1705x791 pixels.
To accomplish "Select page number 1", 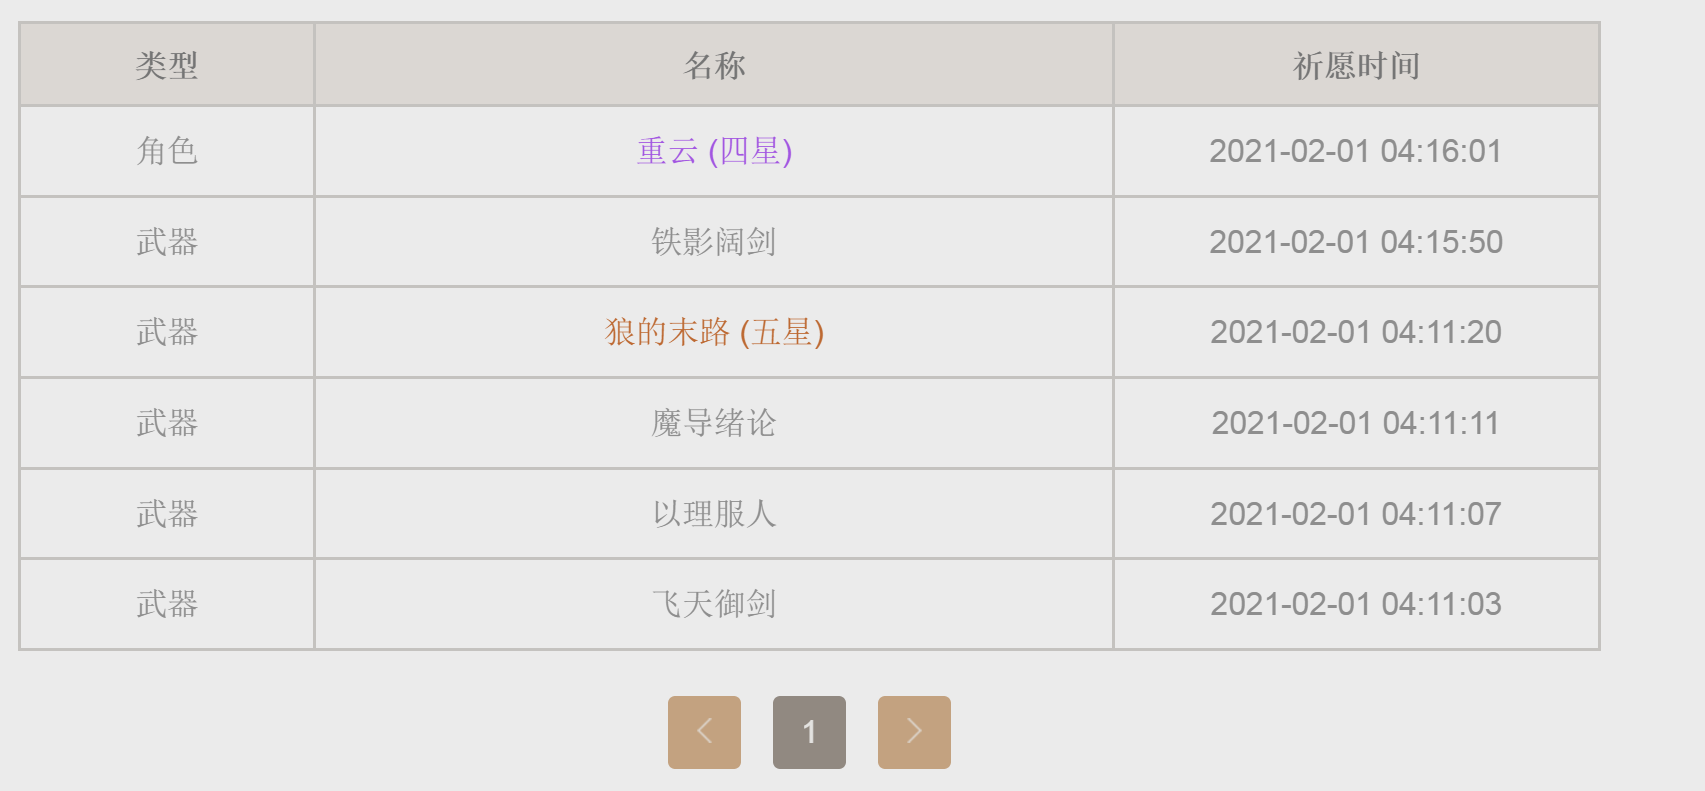I will pos(809,732).
